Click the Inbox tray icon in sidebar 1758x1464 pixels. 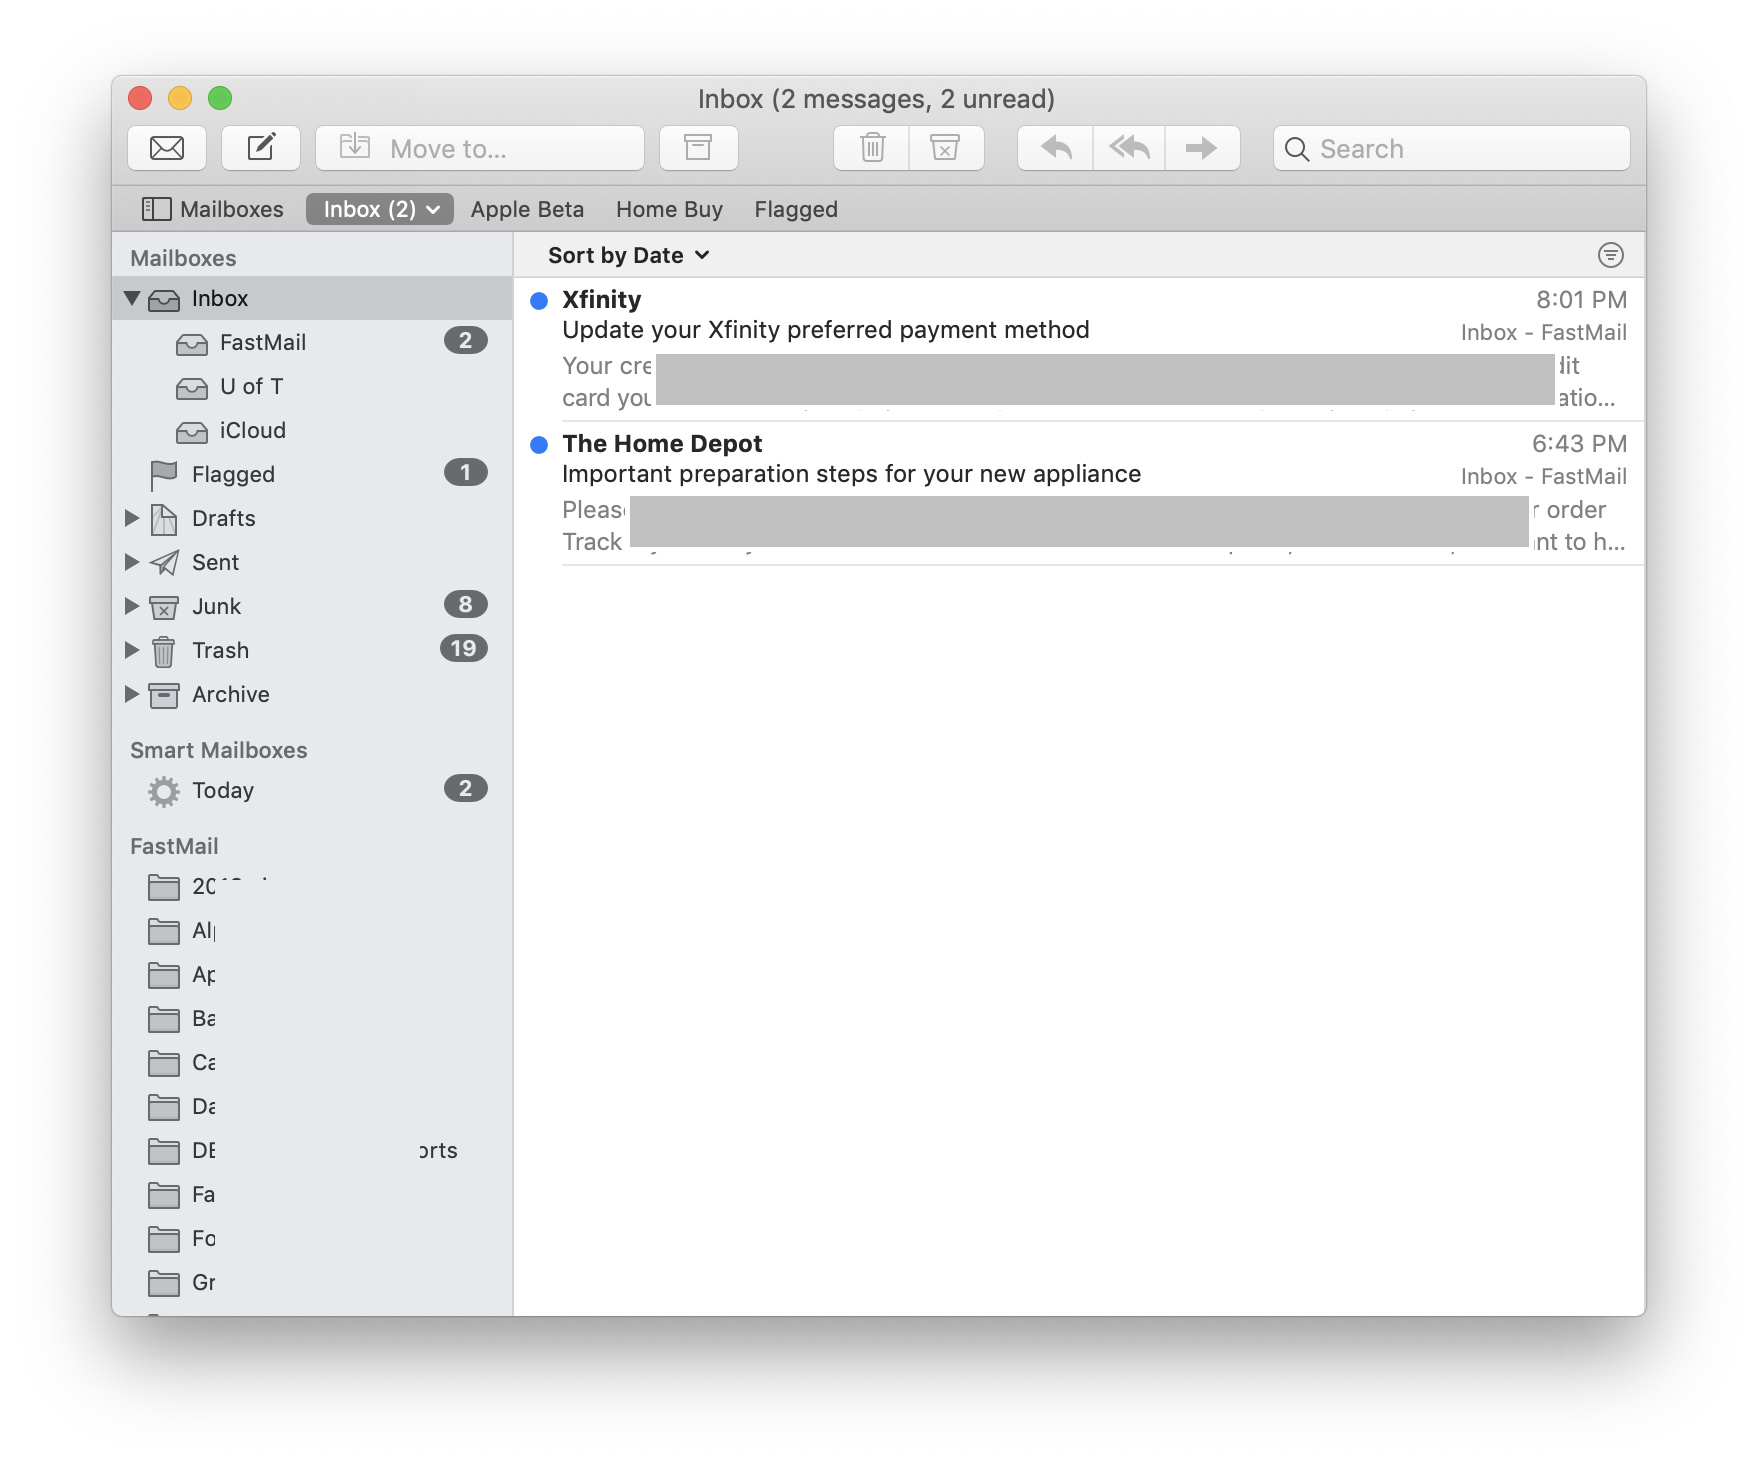(x=164, y=300)
